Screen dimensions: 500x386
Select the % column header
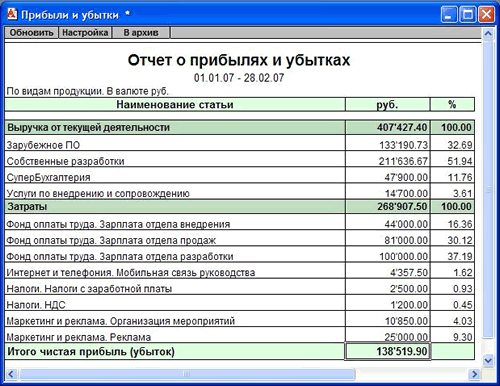click(452, 105)
